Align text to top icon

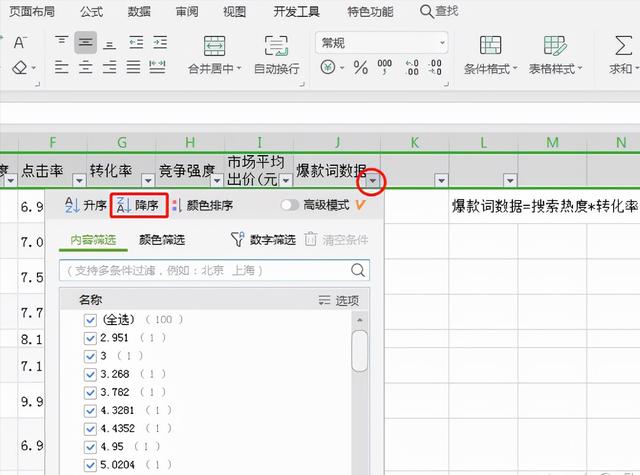pyautogui.click(x=62, y=42)
